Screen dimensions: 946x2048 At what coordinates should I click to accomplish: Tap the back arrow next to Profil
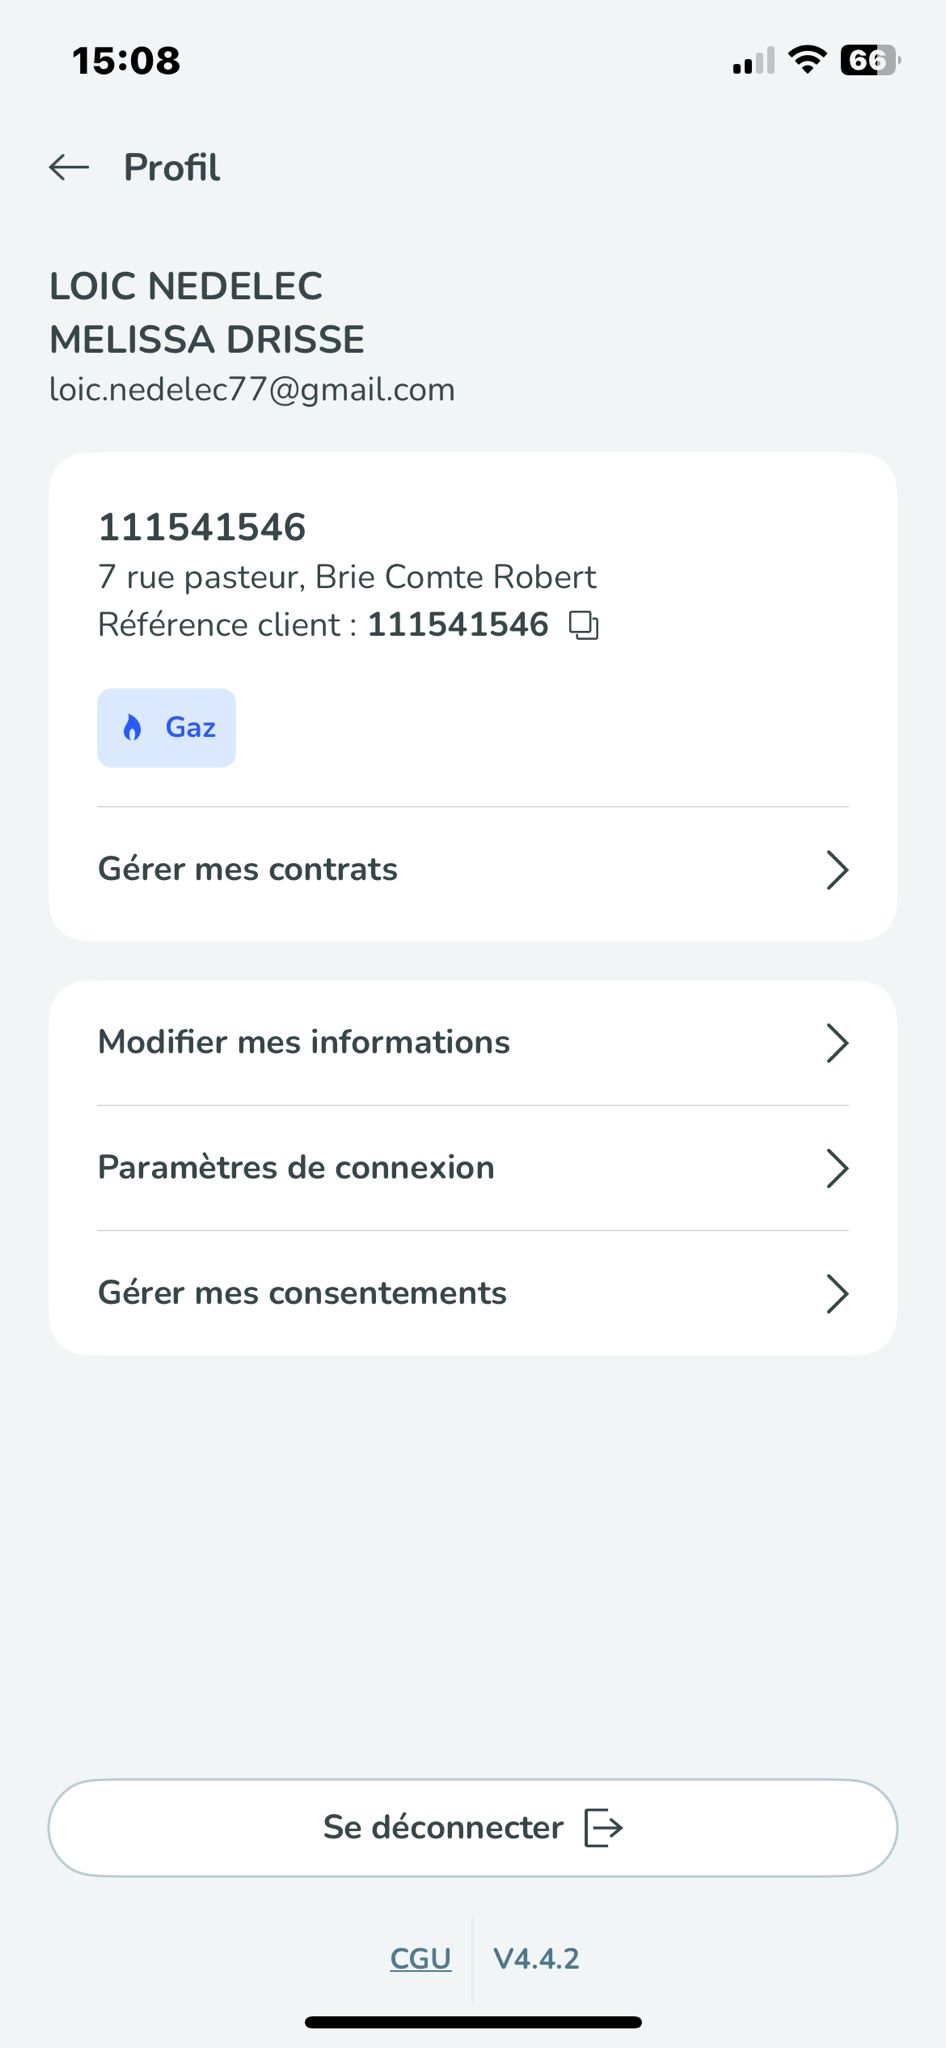coord(69,167)
